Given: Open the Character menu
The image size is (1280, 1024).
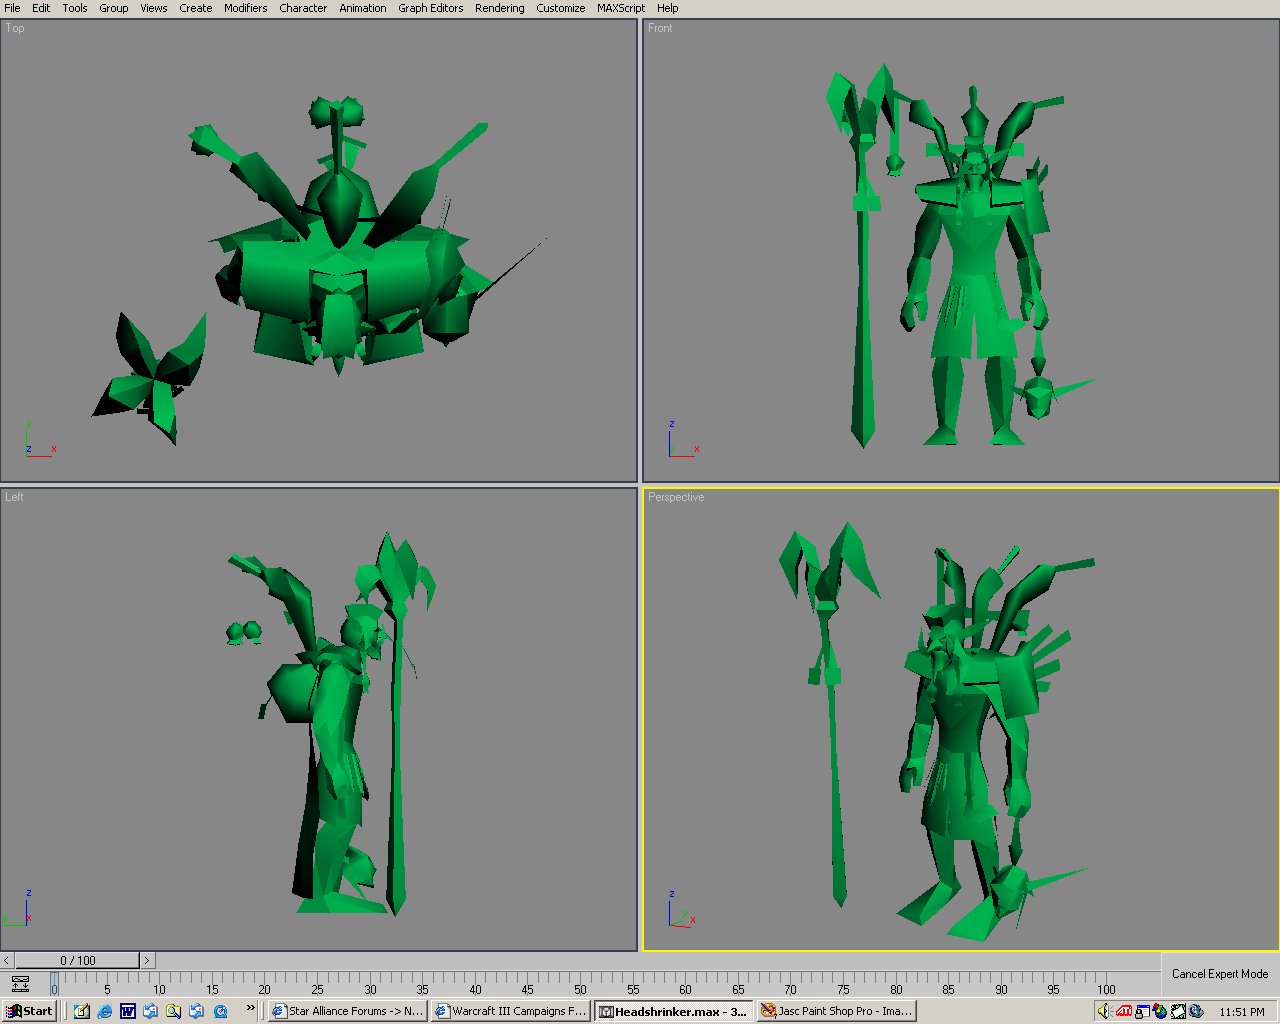Looking at the screenshot, I should coord(303,8).
